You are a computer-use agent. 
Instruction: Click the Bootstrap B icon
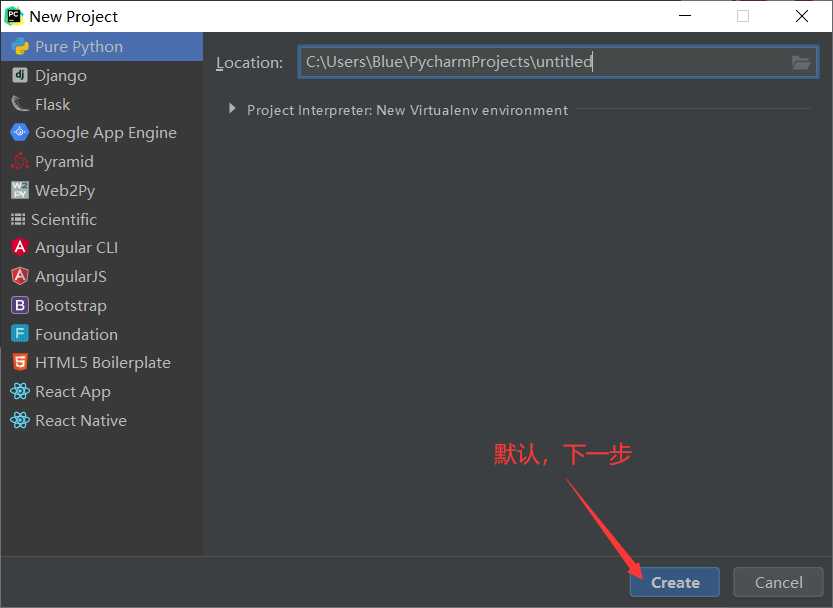(20, 305)
